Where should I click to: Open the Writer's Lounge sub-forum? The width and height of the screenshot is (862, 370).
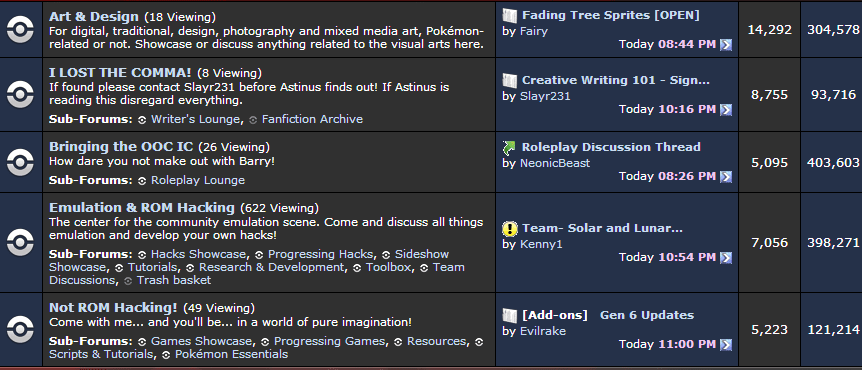195,119
